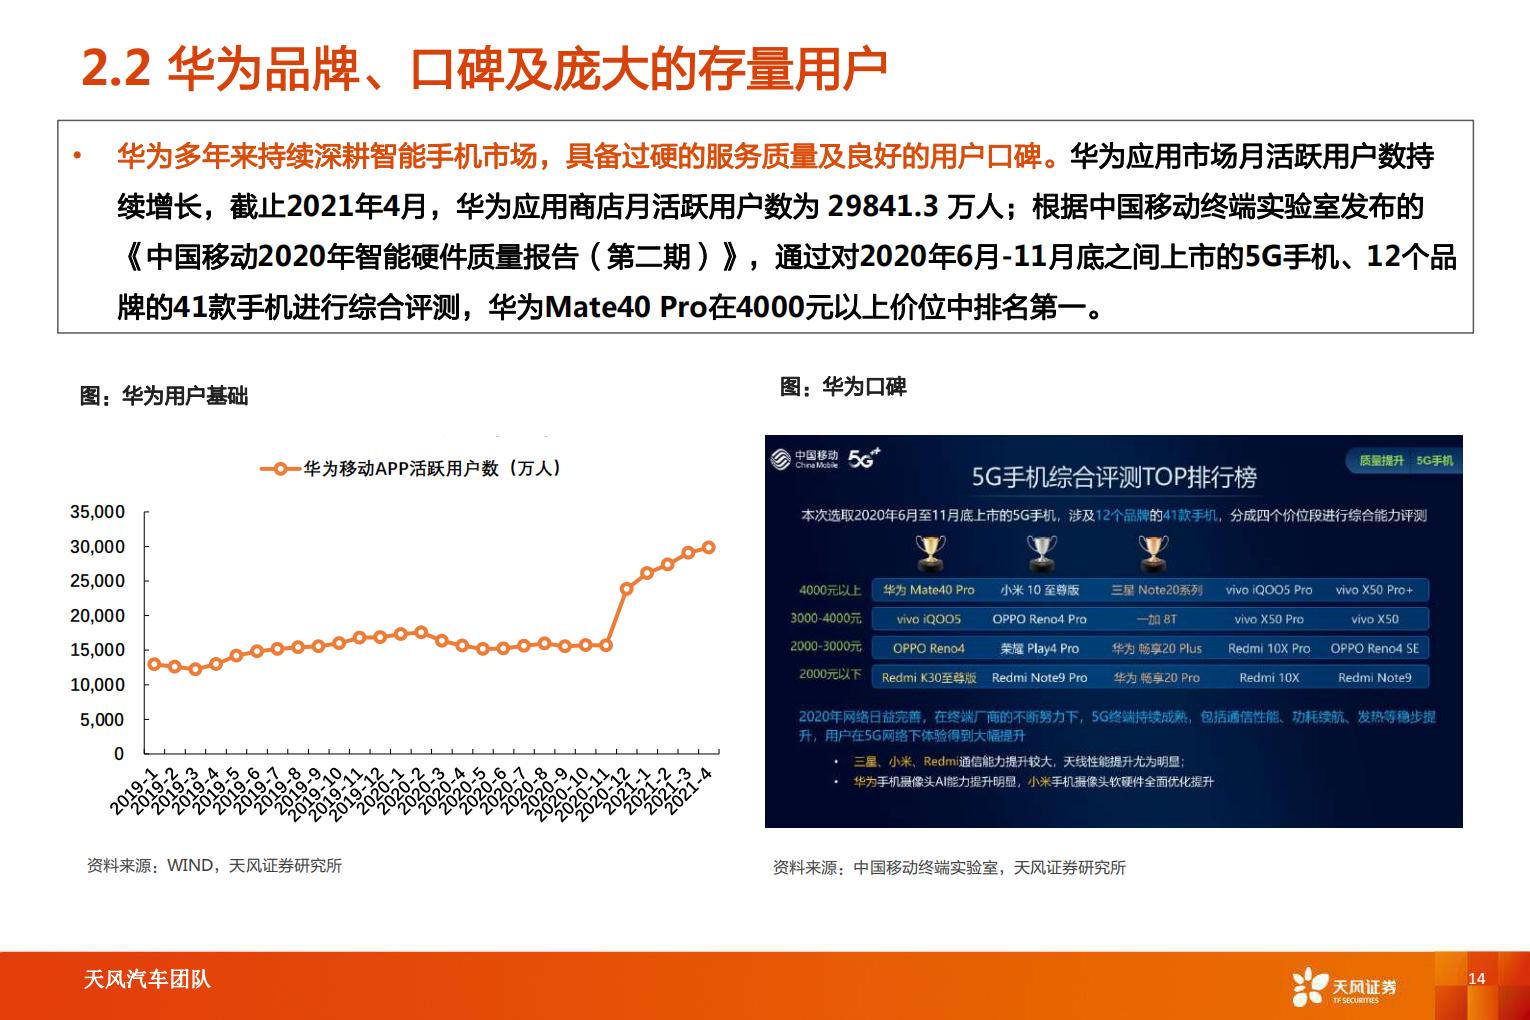The image size is (1530, 1020).
Task: Click the China Mobile logo in the ranking image
Action: coord(804,459)
